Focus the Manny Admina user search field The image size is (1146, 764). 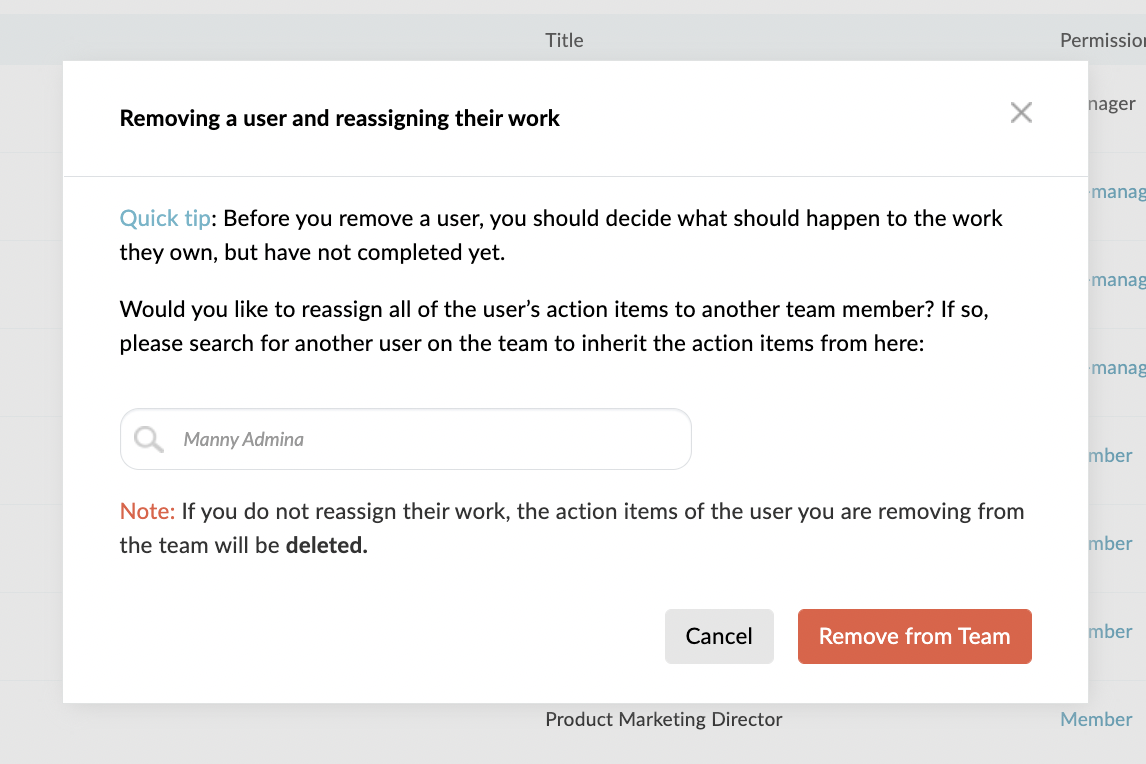[x=406, y=439]
